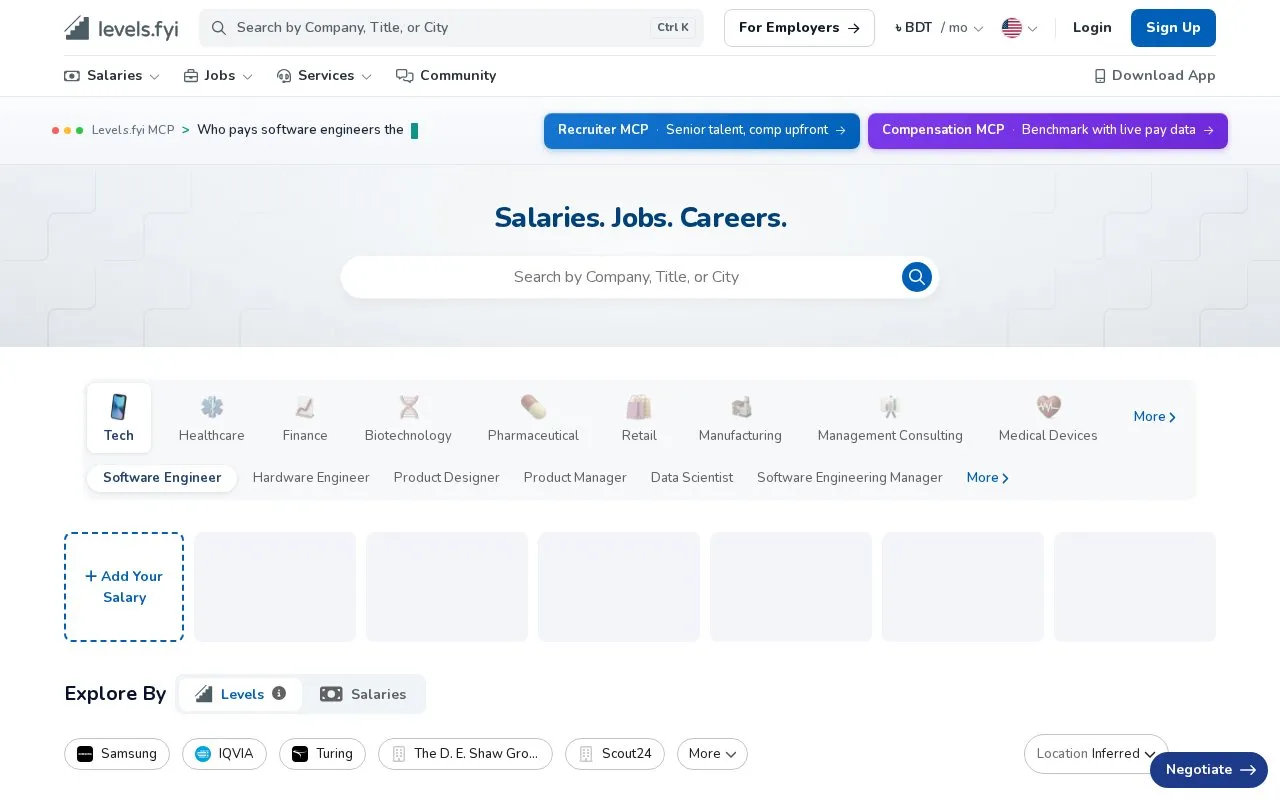Open the Community page
Screen dimensions: 1280x800
point(446,76)
